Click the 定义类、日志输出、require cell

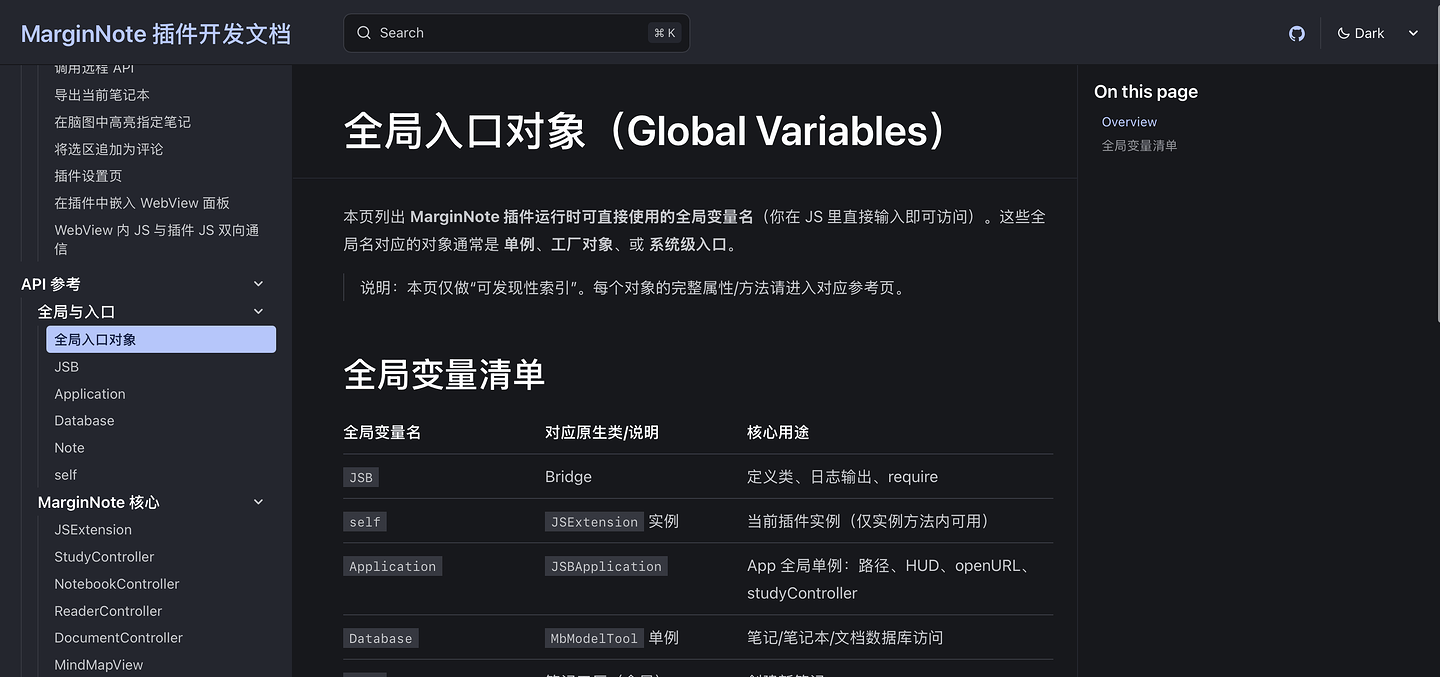click(842, 477)
